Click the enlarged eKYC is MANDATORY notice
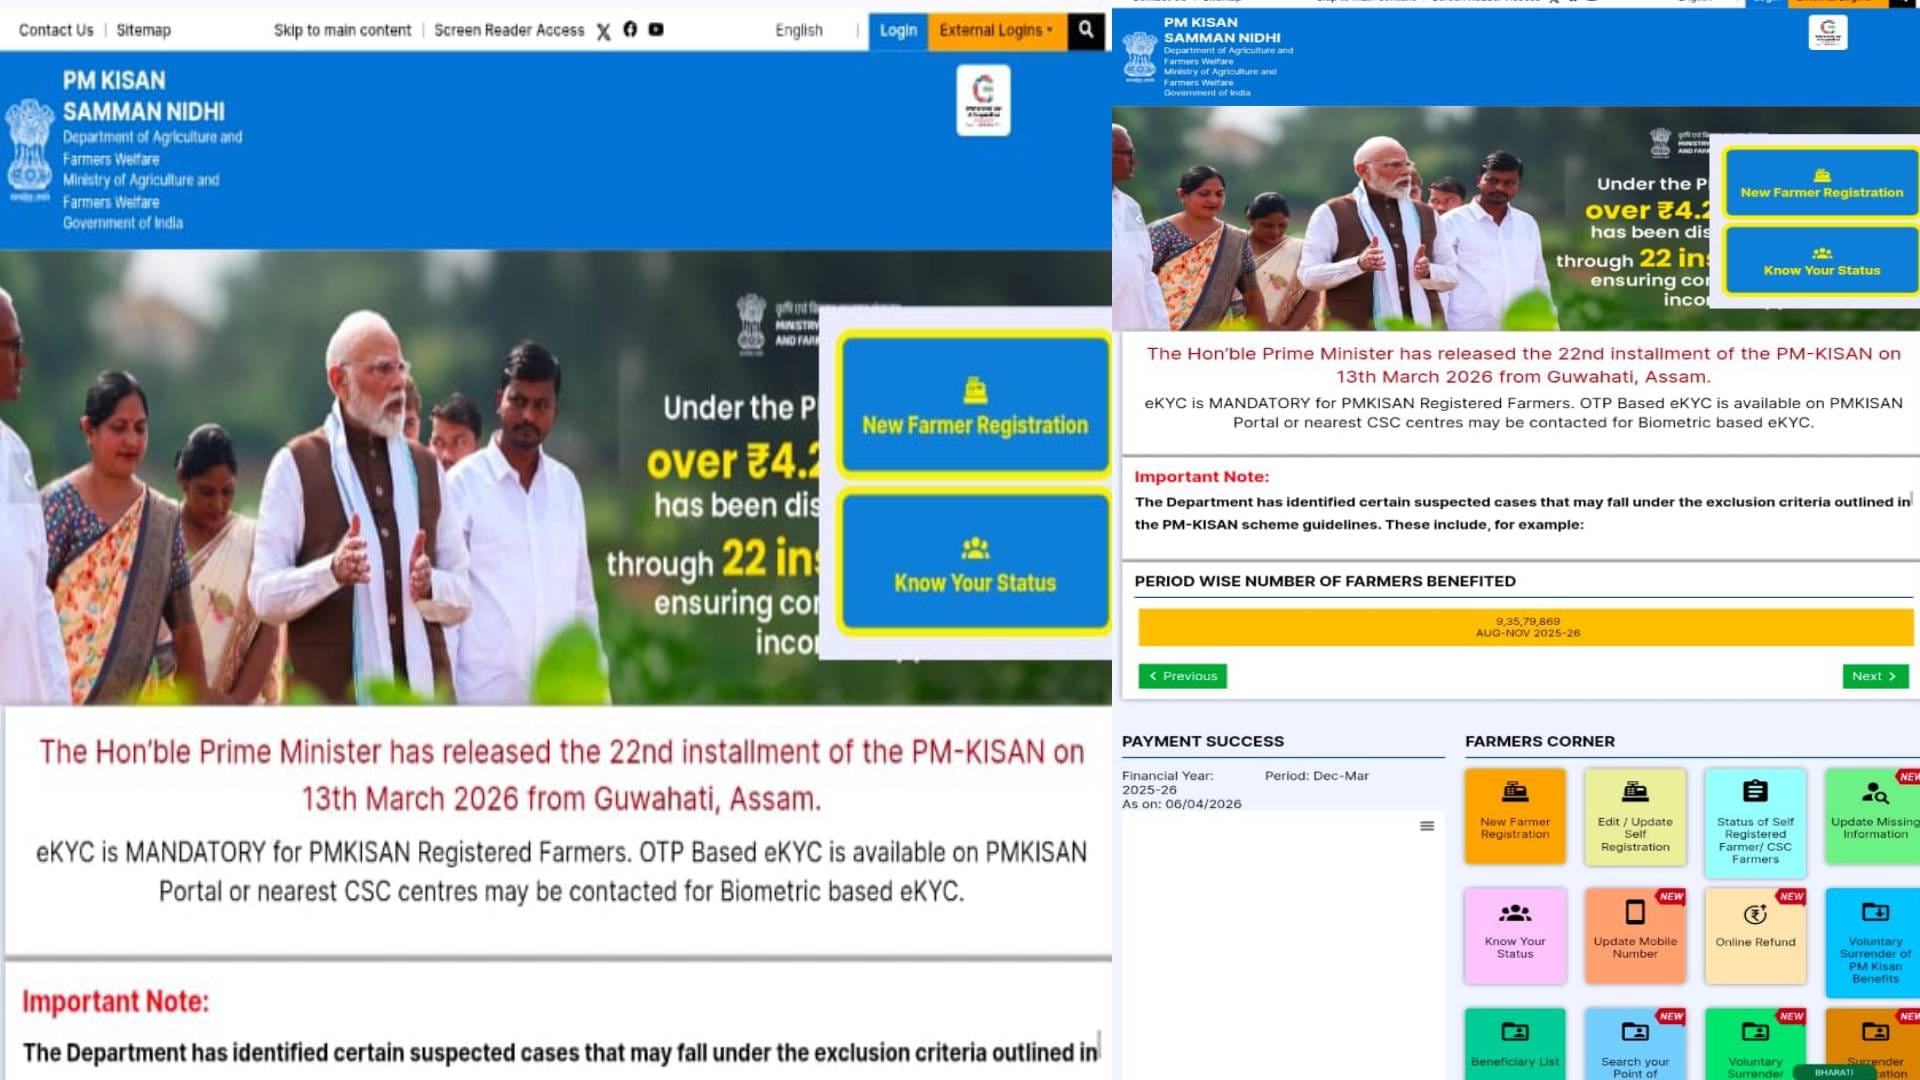1920x1080 pixels. (561, 871)
